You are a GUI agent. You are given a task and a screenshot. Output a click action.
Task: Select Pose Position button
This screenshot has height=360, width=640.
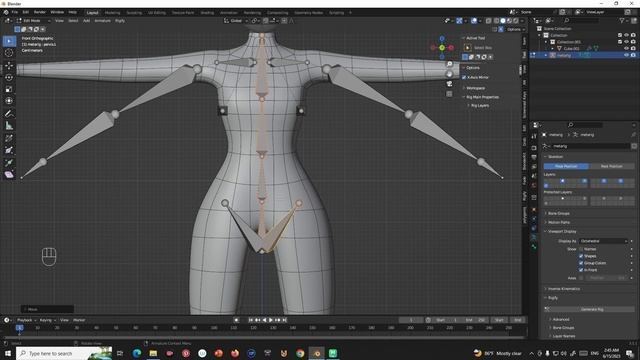566,167
